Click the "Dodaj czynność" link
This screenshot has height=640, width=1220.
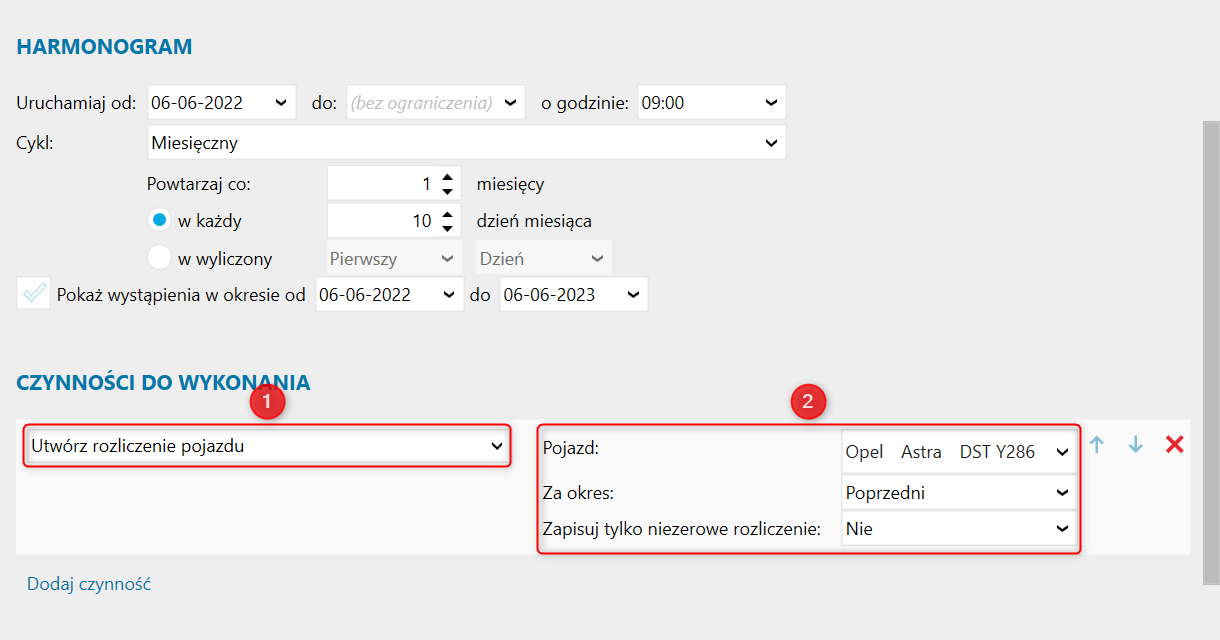pyautogui.click(x=89, y=584)
